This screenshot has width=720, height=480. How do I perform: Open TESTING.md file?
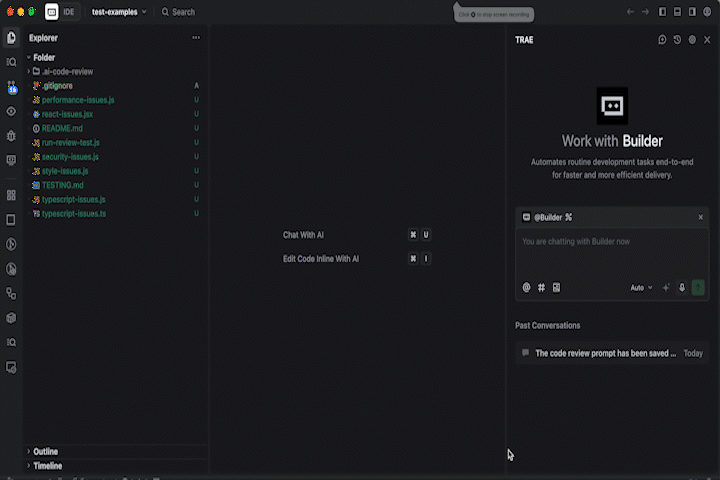point(62,186)
